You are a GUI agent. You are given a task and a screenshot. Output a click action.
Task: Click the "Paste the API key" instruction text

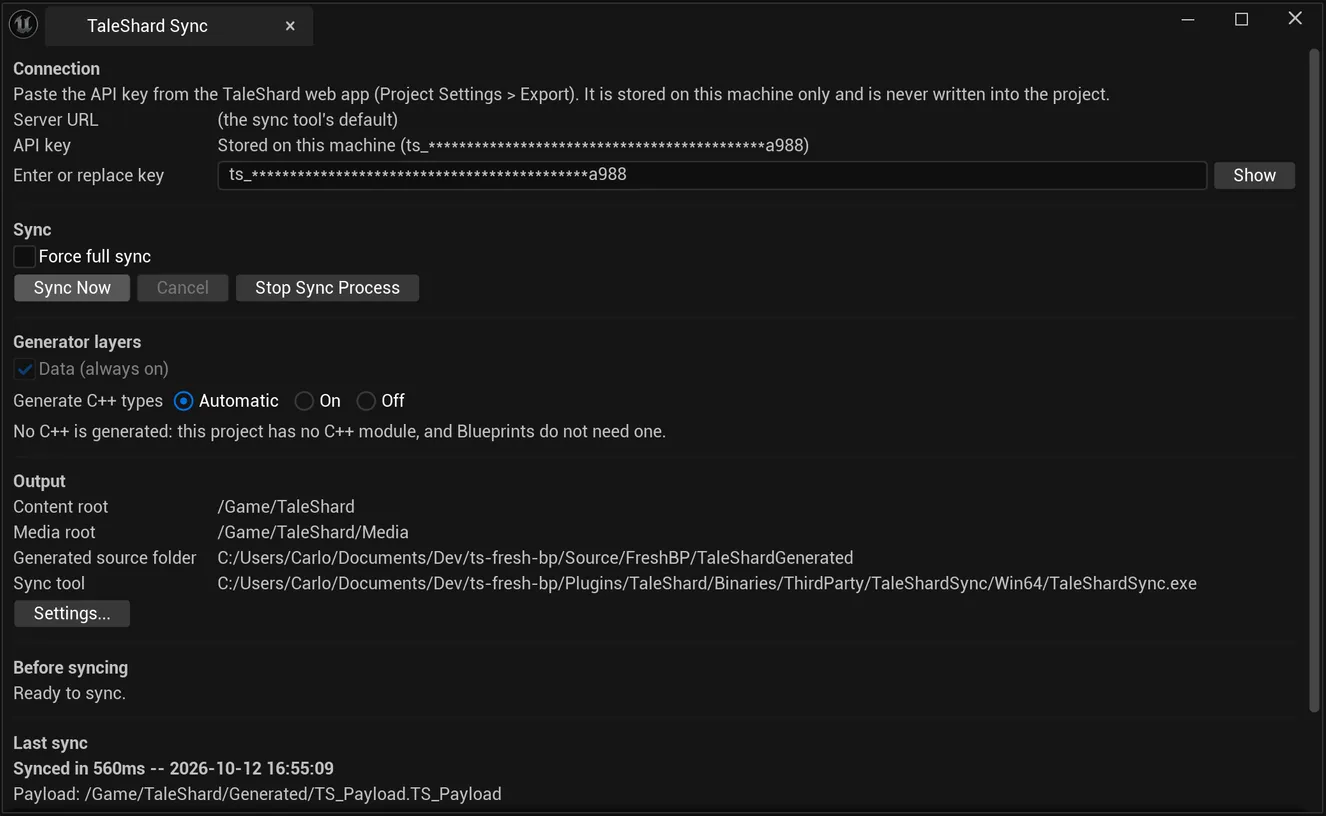pyautogui.click(x=561, y=95)
